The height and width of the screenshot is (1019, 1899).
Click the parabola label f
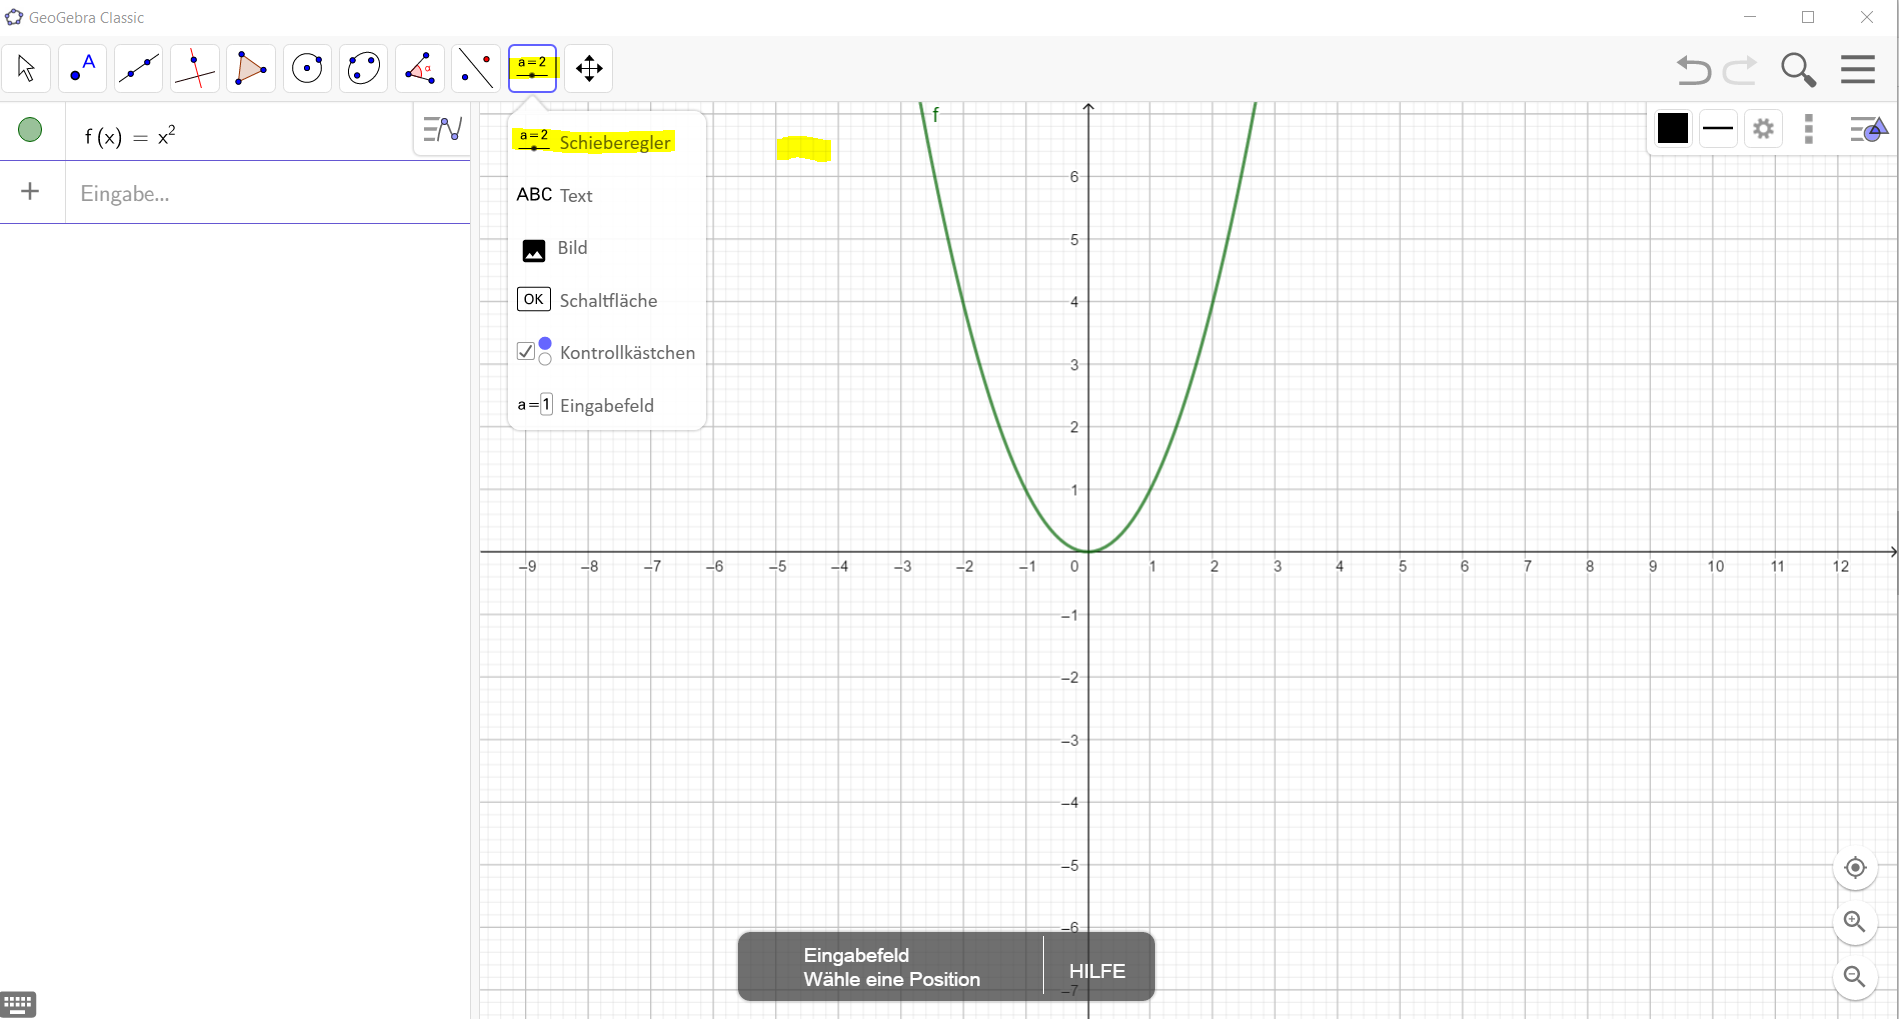pos(936,115)
